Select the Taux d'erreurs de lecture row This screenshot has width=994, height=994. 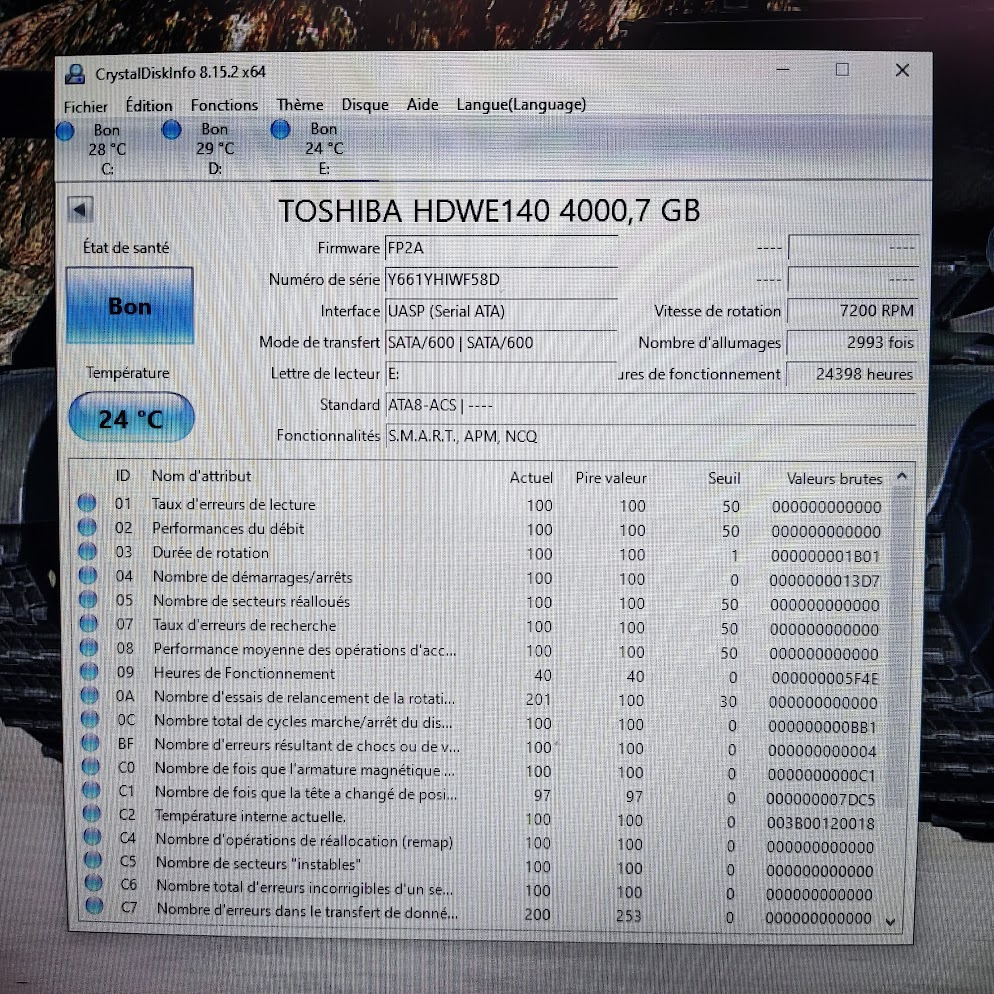480,505
